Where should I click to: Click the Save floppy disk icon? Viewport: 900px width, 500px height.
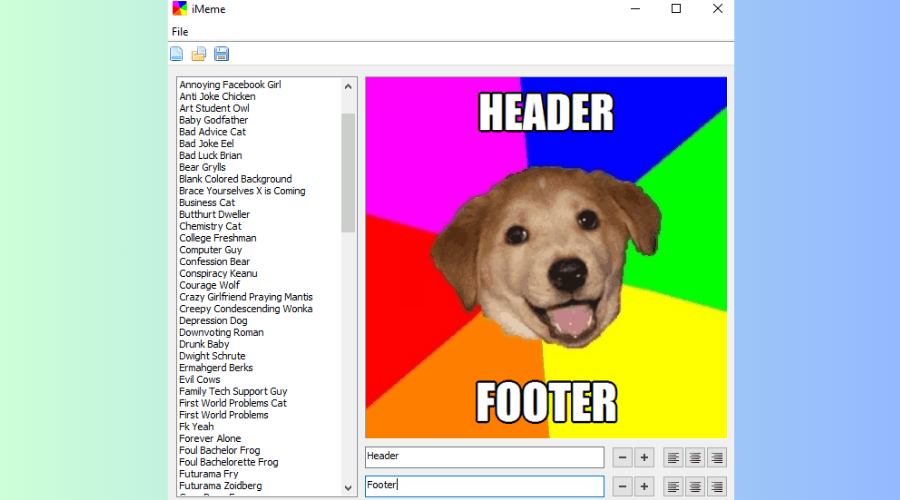(x=222, y=54)
